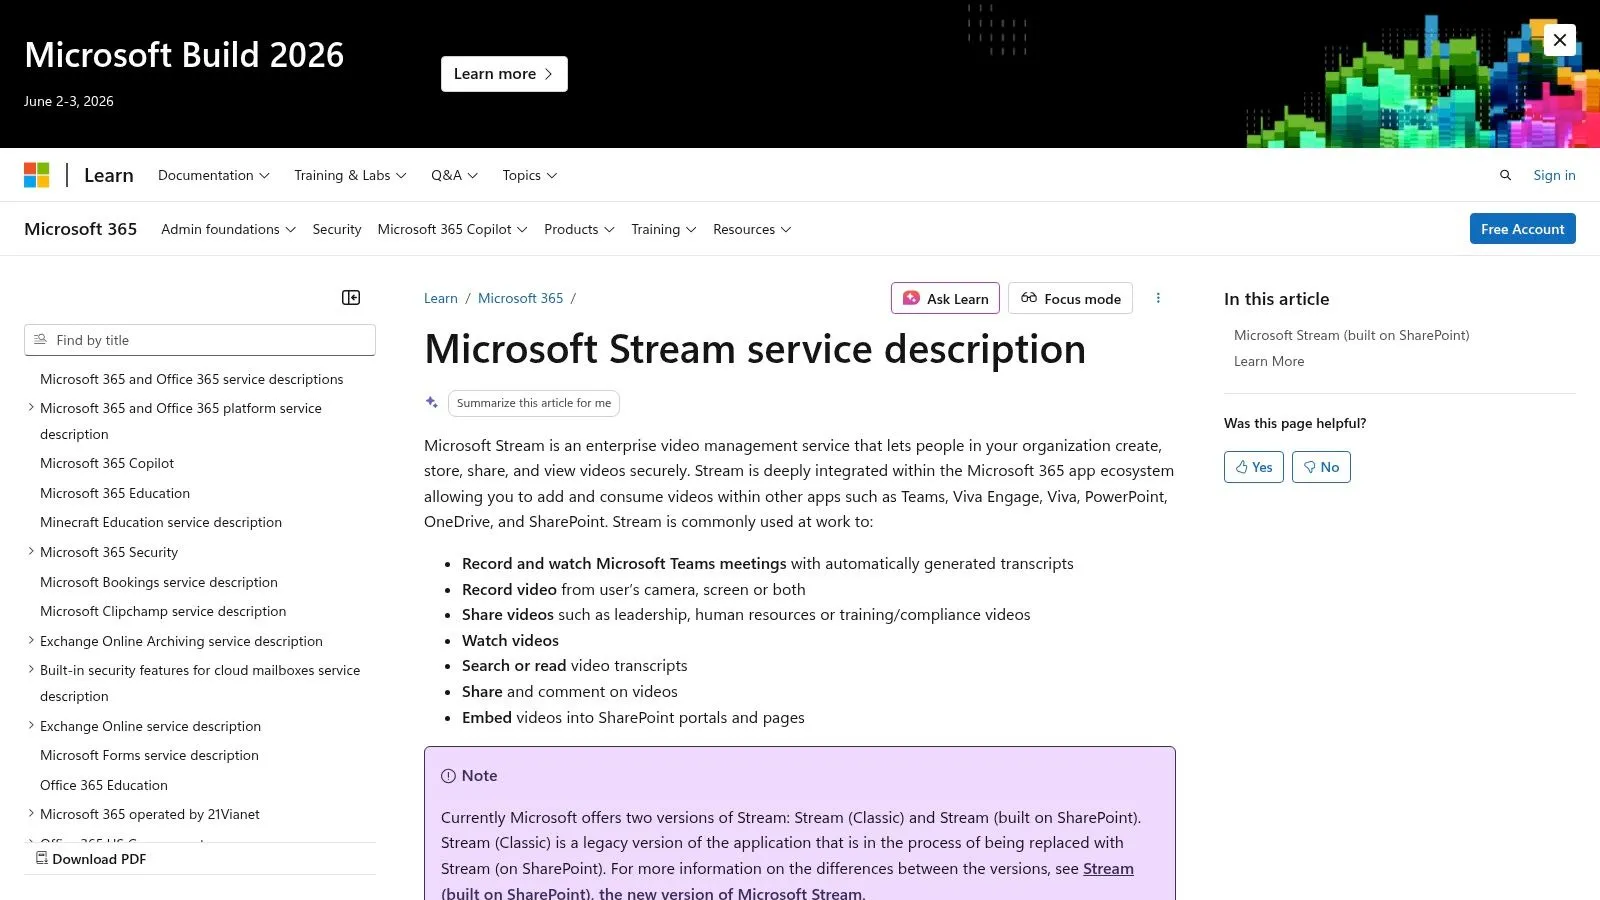Click the sparkle icon beside Summarize
This screenshot has width=1600, height=900.
click(432, 402)
